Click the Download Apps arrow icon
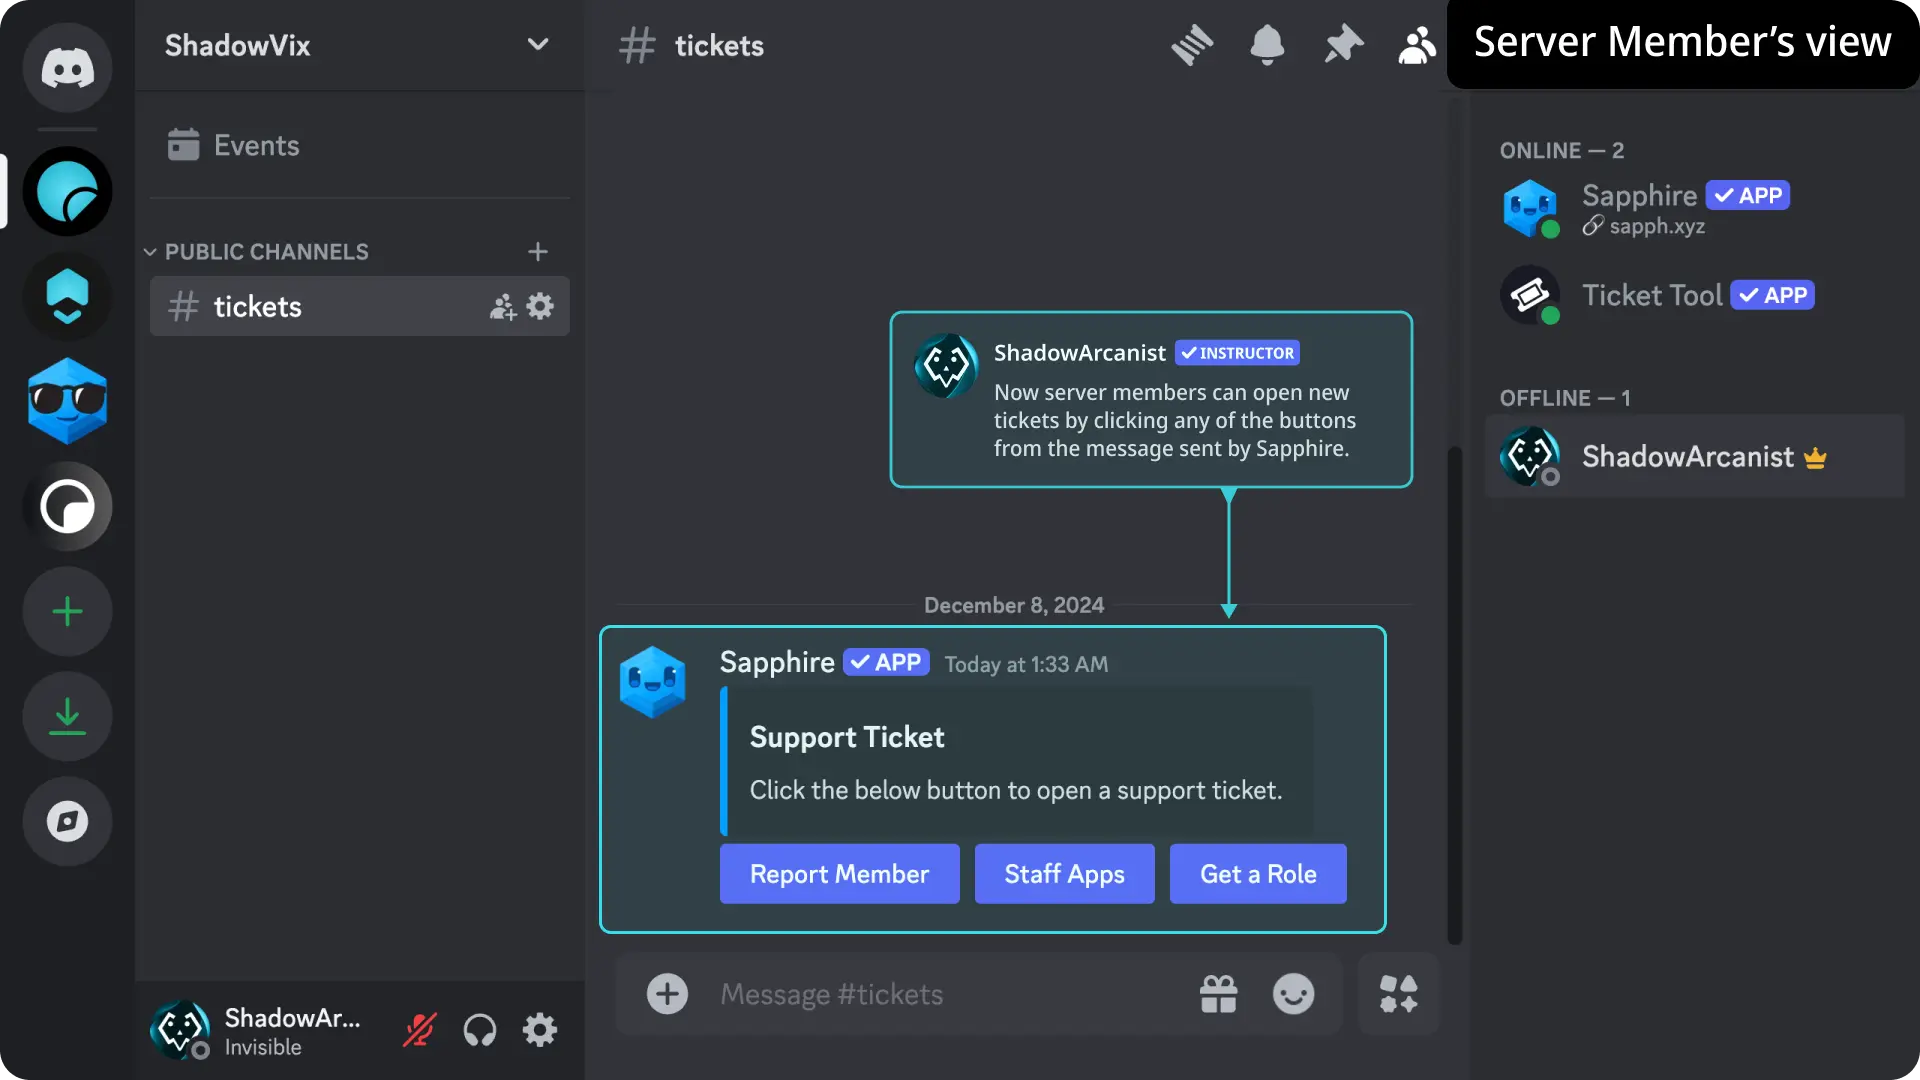The height and width of the screenshot is (1080, 1920). [x=67, y=716]
